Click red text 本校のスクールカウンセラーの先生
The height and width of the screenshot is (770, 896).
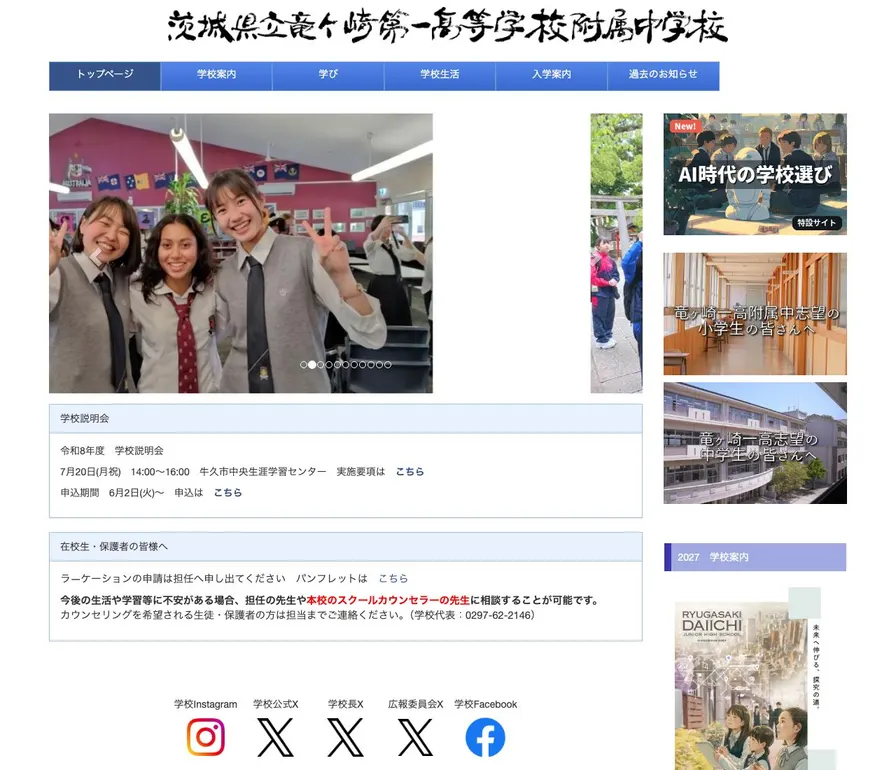pos(388,600)
